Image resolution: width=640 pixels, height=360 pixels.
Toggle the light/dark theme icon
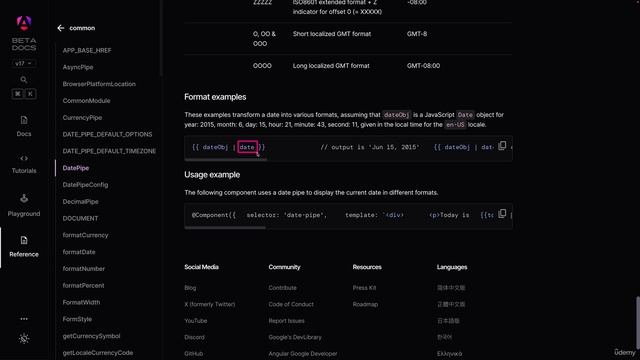(24, 338)
